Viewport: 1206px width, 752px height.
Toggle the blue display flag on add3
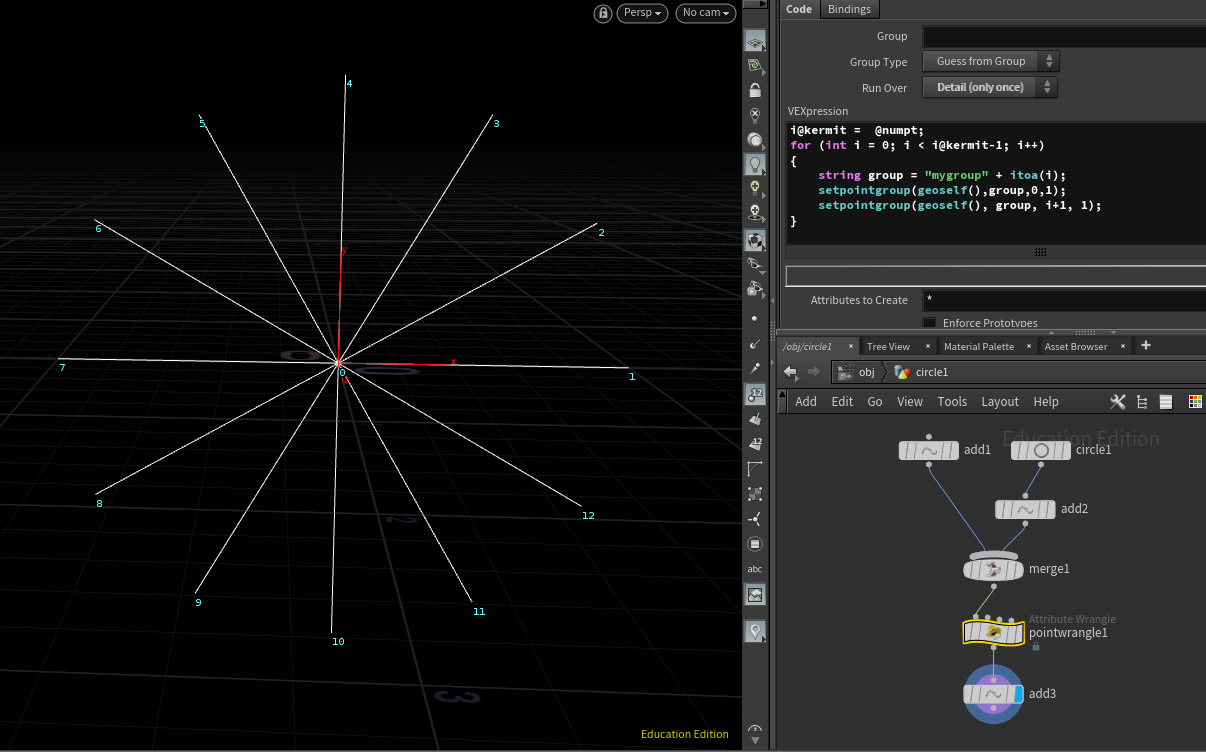(1018, 694)
